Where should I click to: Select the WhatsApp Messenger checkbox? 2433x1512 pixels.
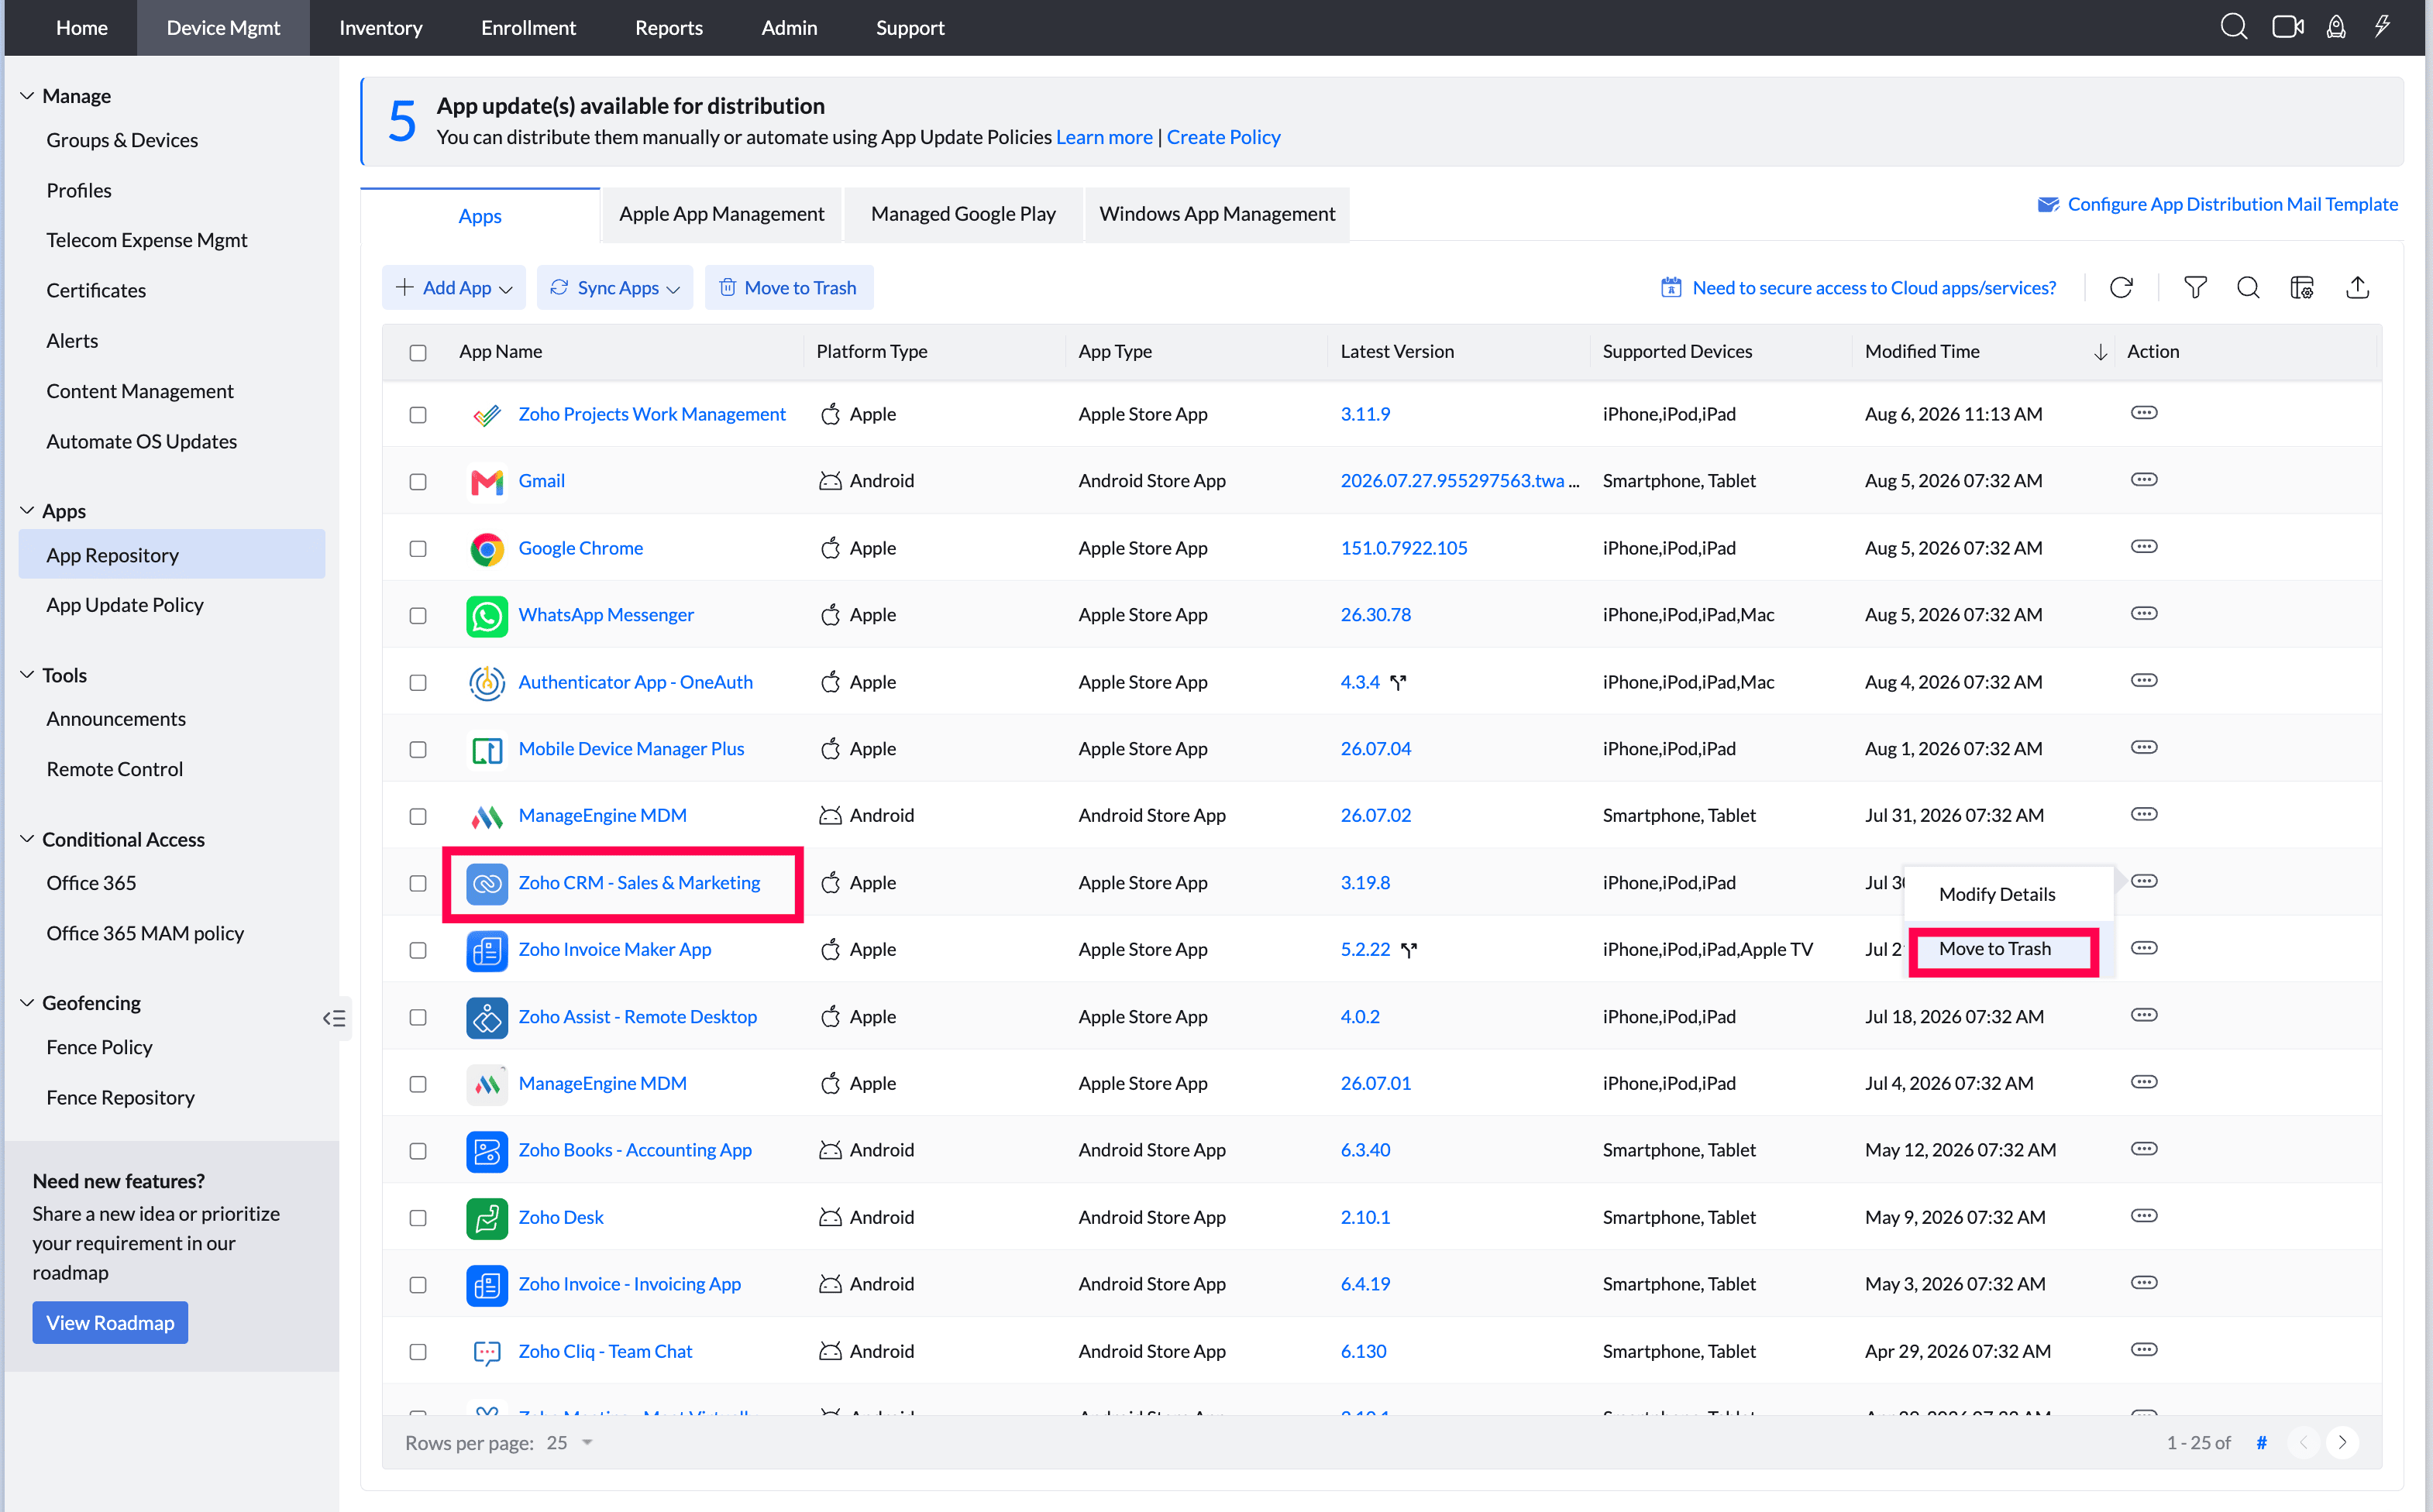tap(418, 616)
